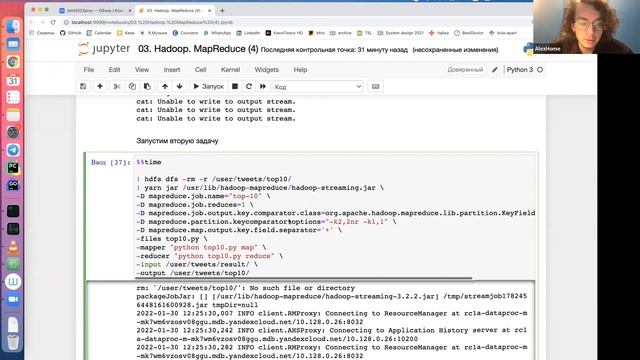Click the code cell horizontal scrollbar

[x=304, y=278]
